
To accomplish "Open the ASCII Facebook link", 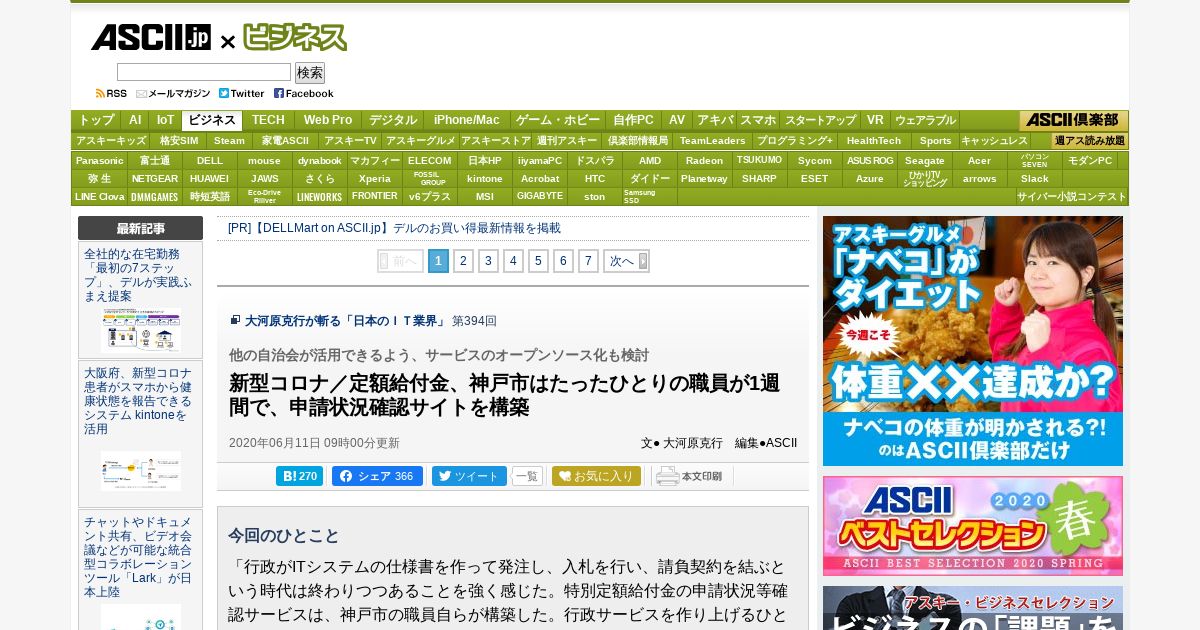I will point(304,93).
